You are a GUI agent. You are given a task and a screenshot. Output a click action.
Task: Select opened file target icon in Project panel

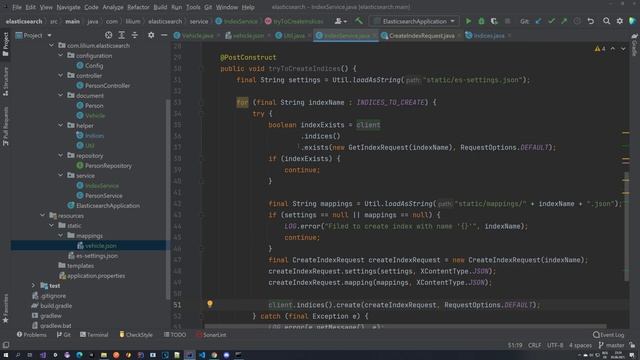(109, 36)
